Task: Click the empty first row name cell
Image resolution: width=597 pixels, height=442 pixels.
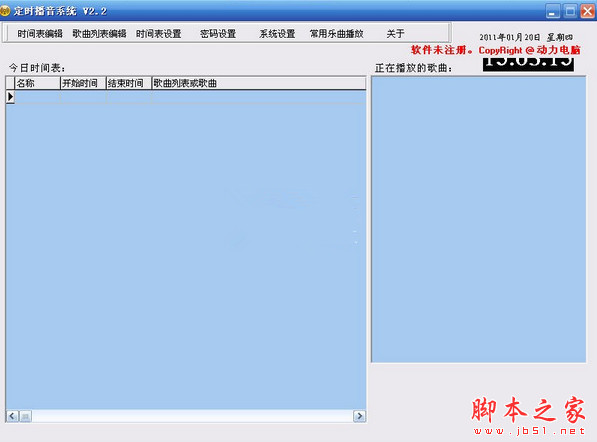Action: 37,97
